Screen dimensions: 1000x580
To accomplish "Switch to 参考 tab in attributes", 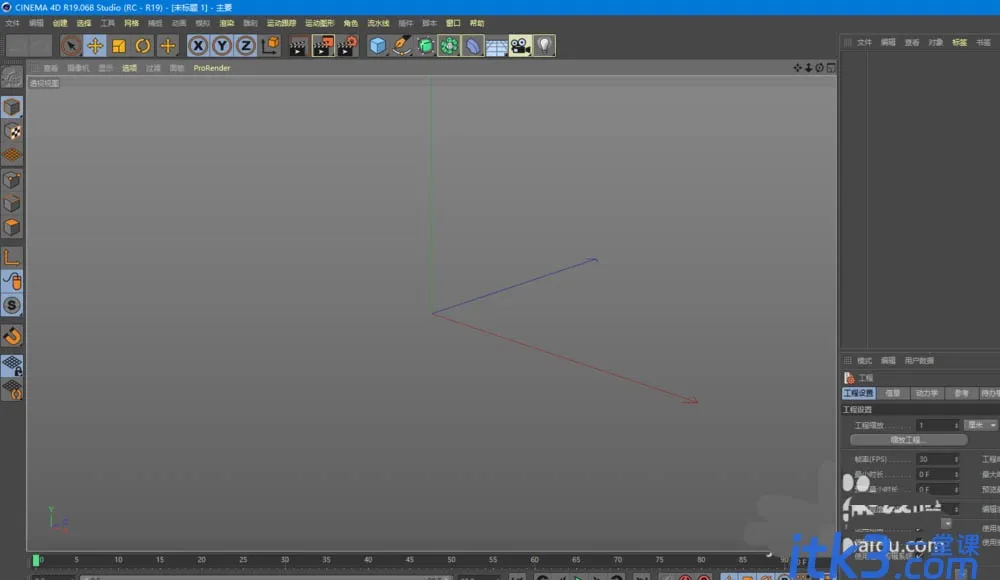I will (961, 394).
